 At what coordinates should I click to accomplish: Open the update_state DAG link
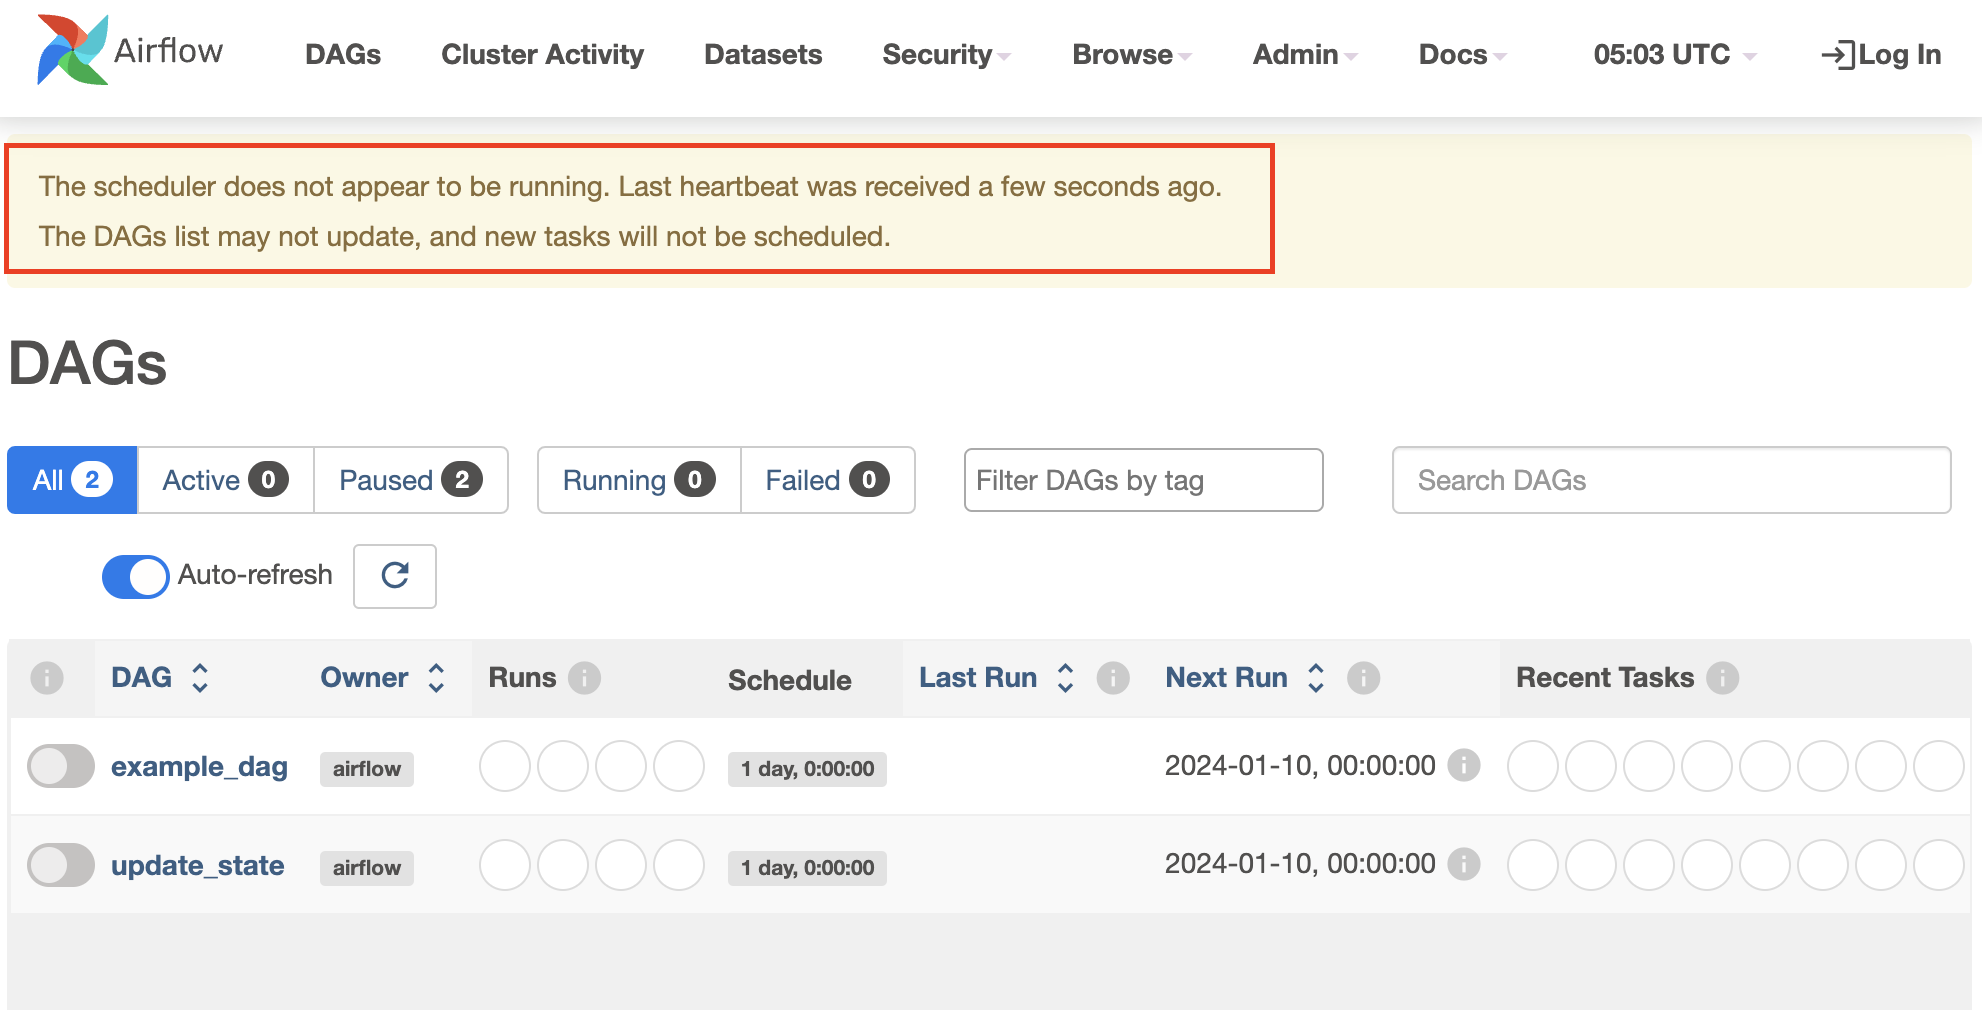click(x=197, y=865)
